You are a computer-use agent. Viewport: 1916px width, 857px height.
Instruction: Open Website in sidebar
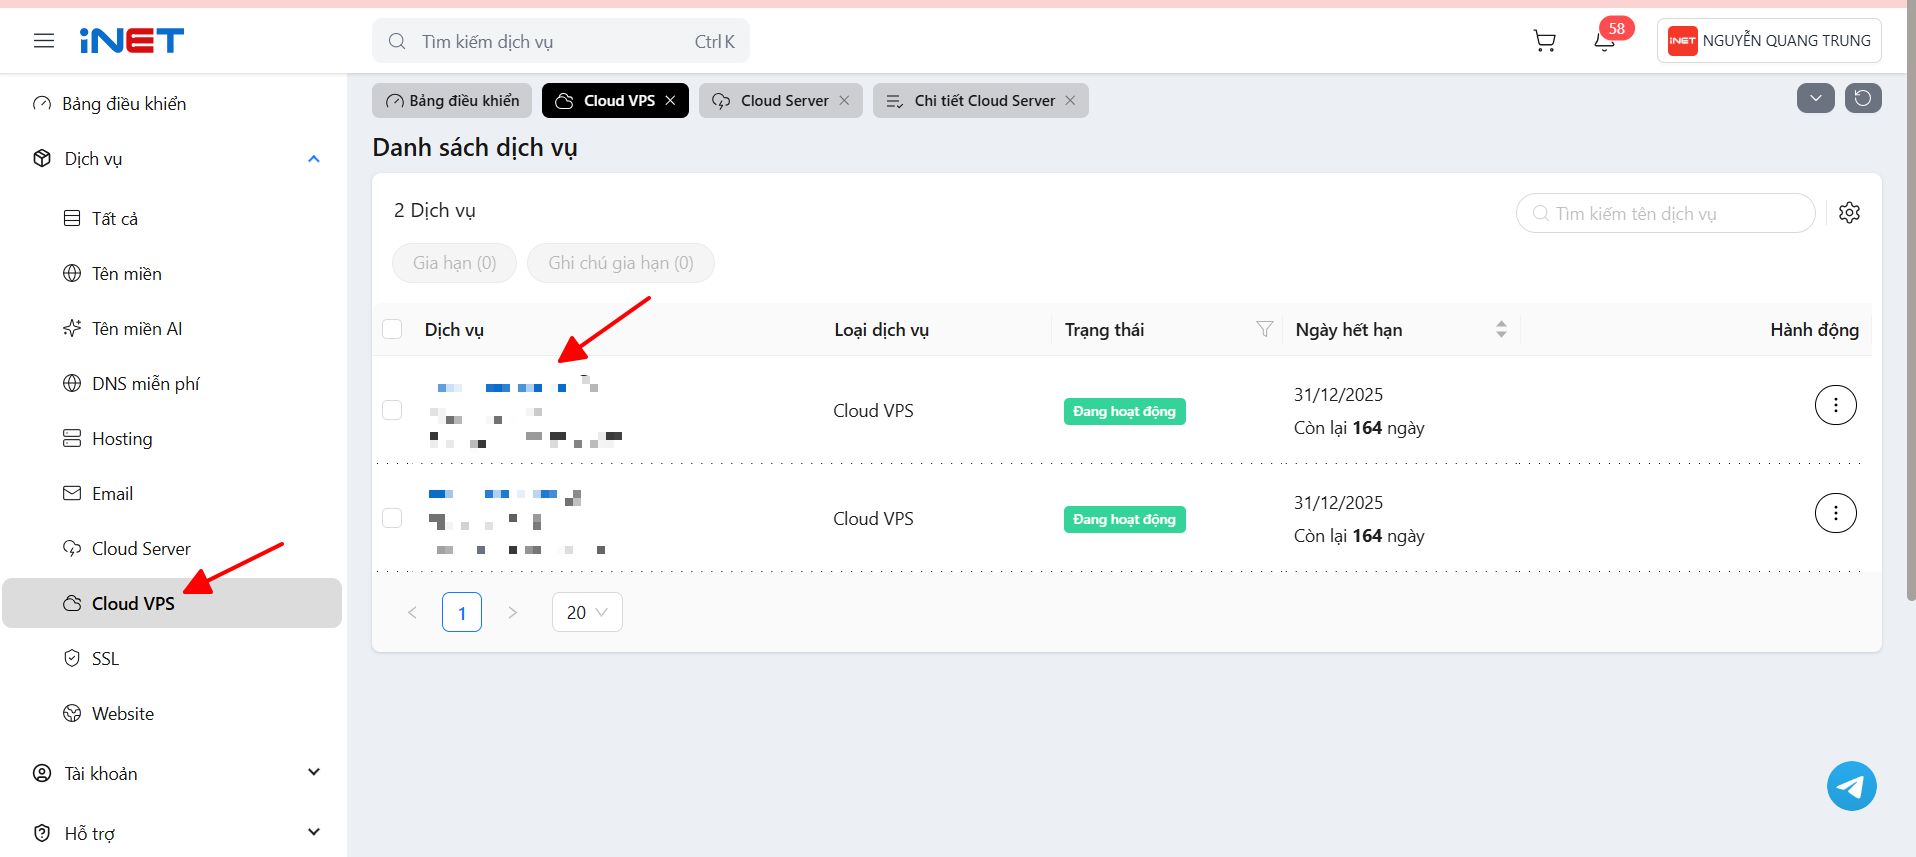click(x=172, y=713)
